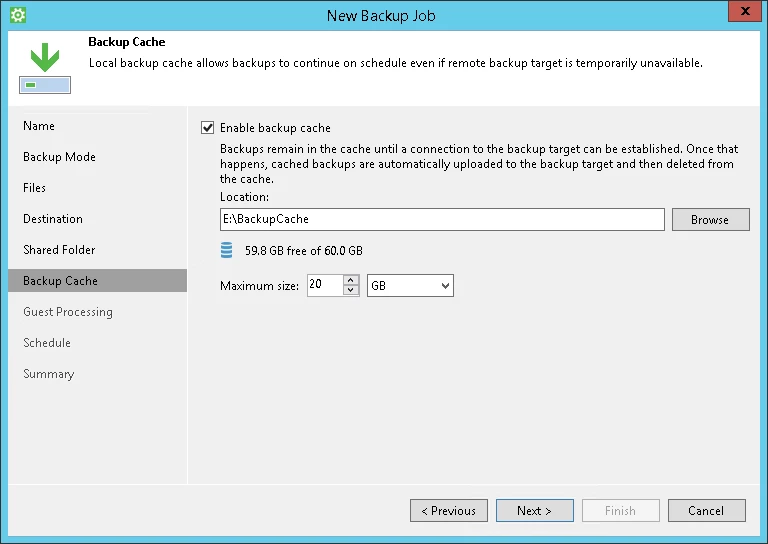Cancel the New Backup Job wizard
This screenshot has width=768, height=544.
(x=707, y=511)
